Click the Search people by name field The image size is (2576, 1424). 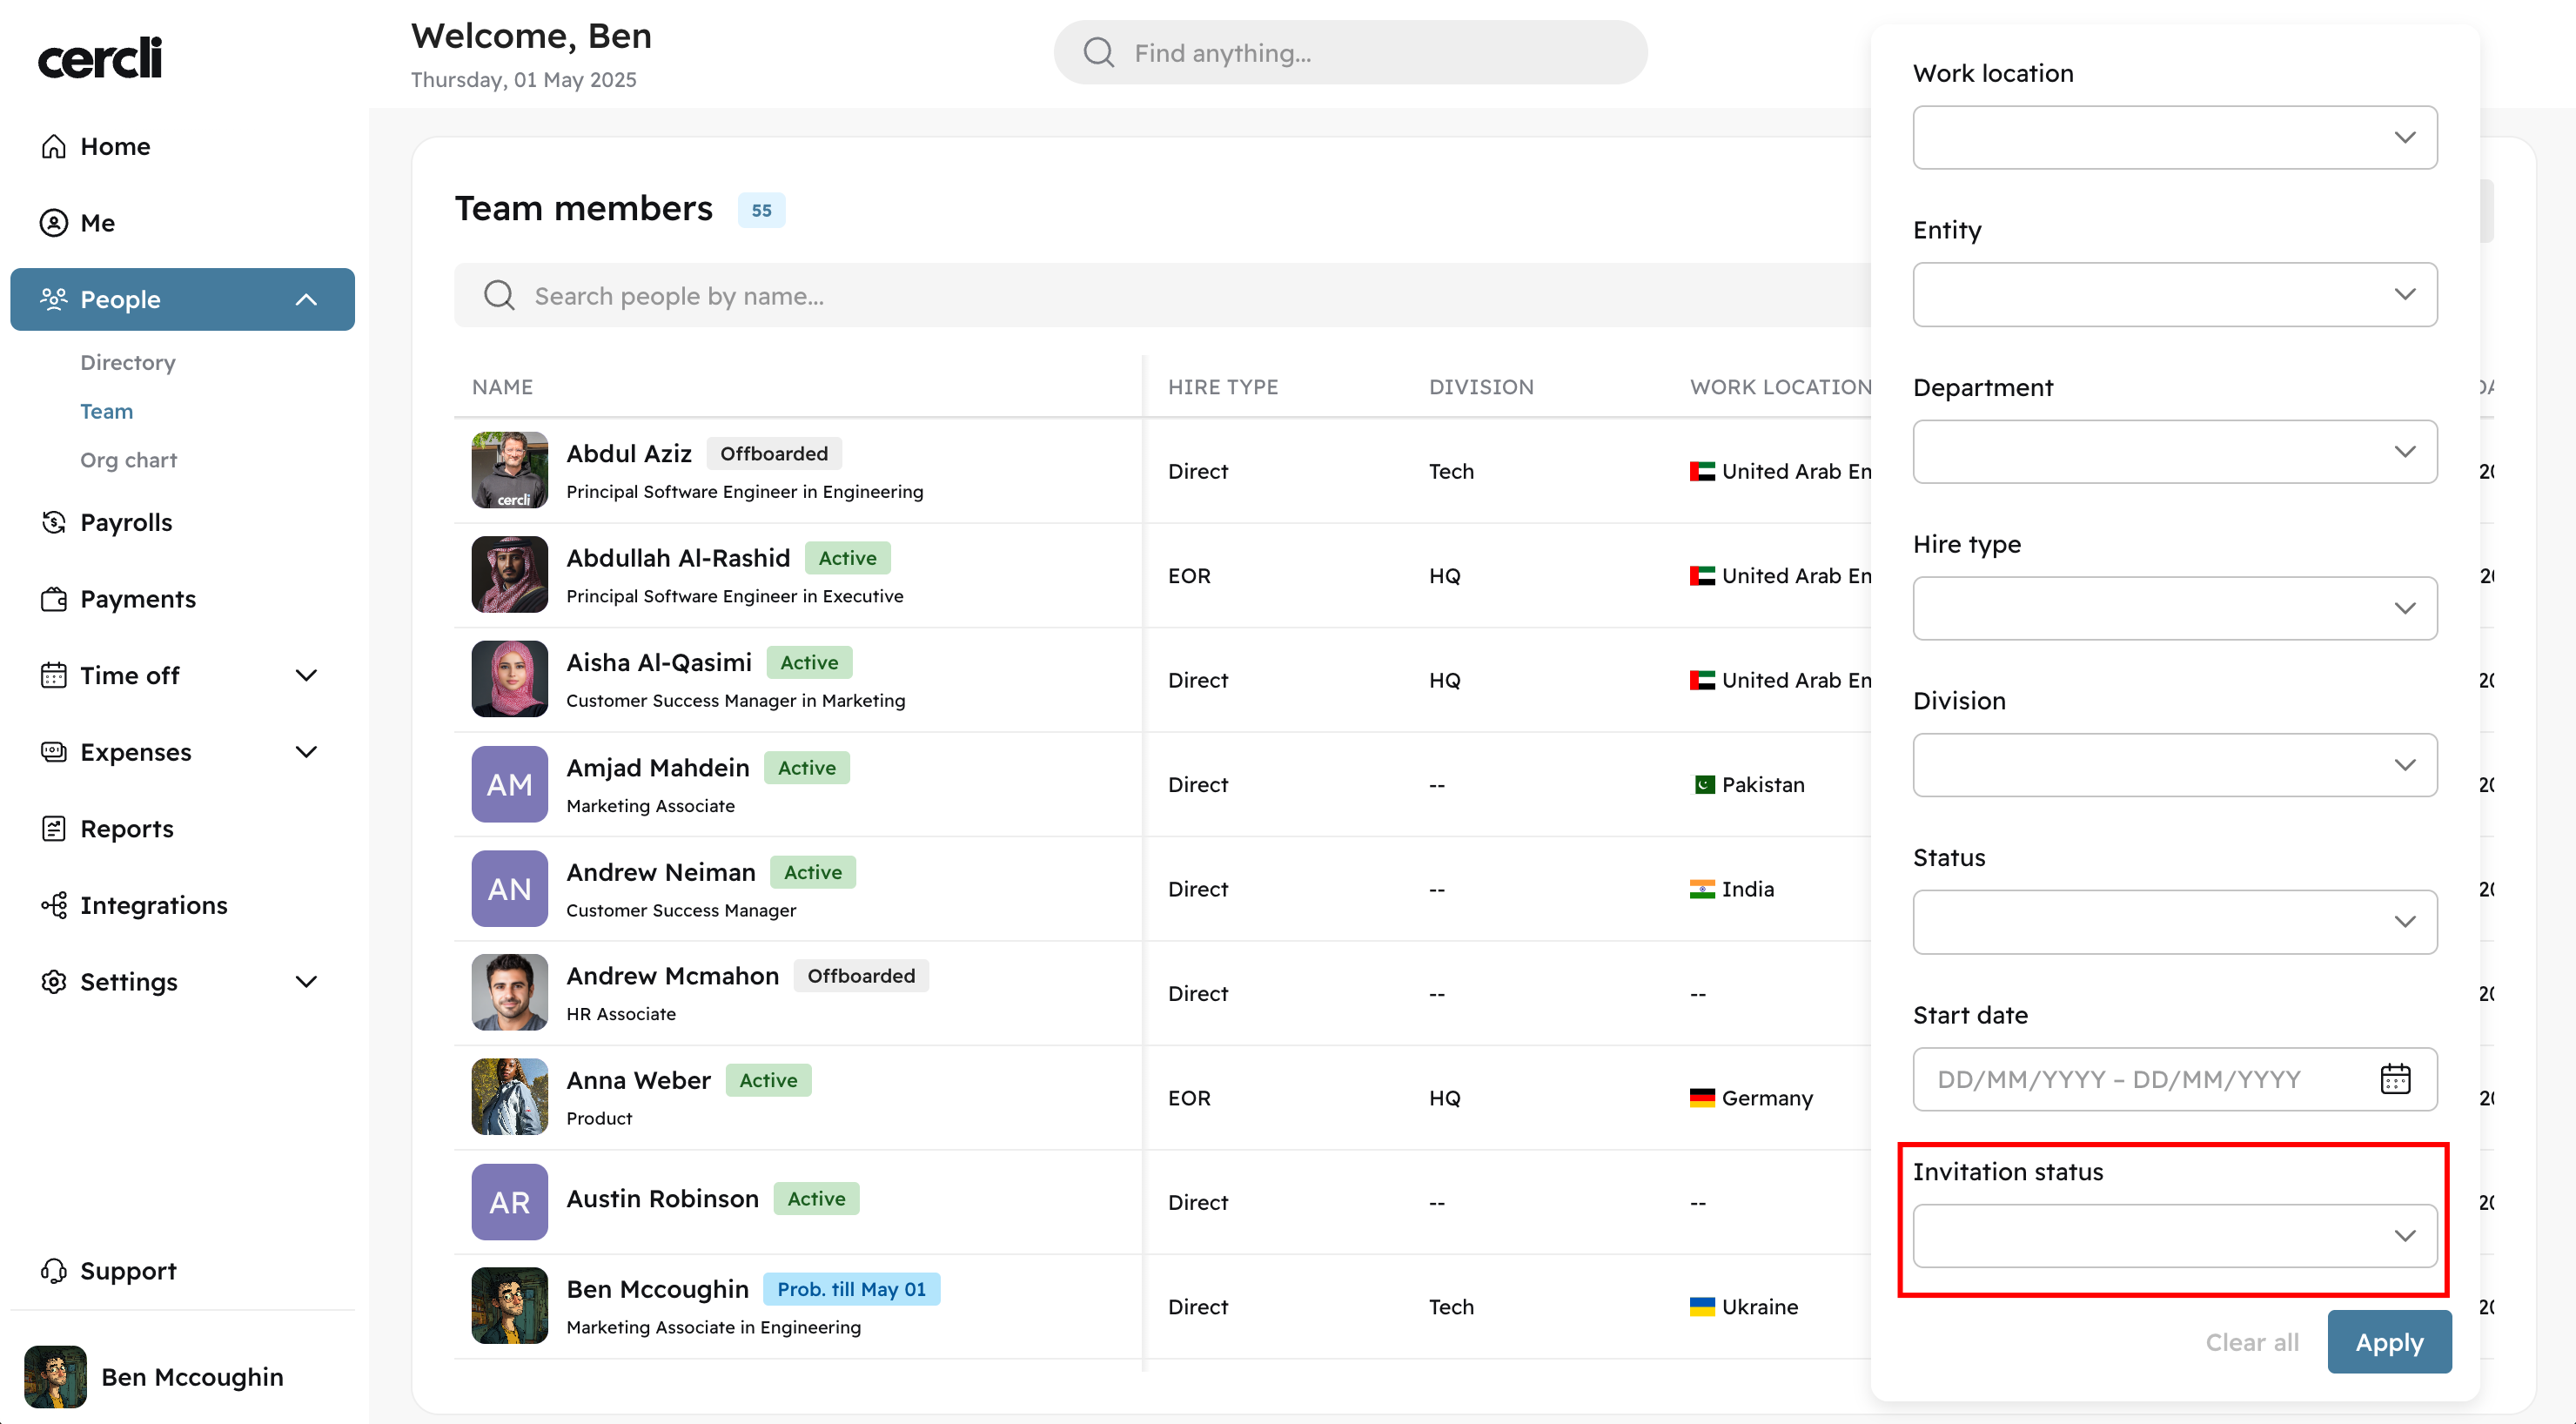(x=1160, y=296)
